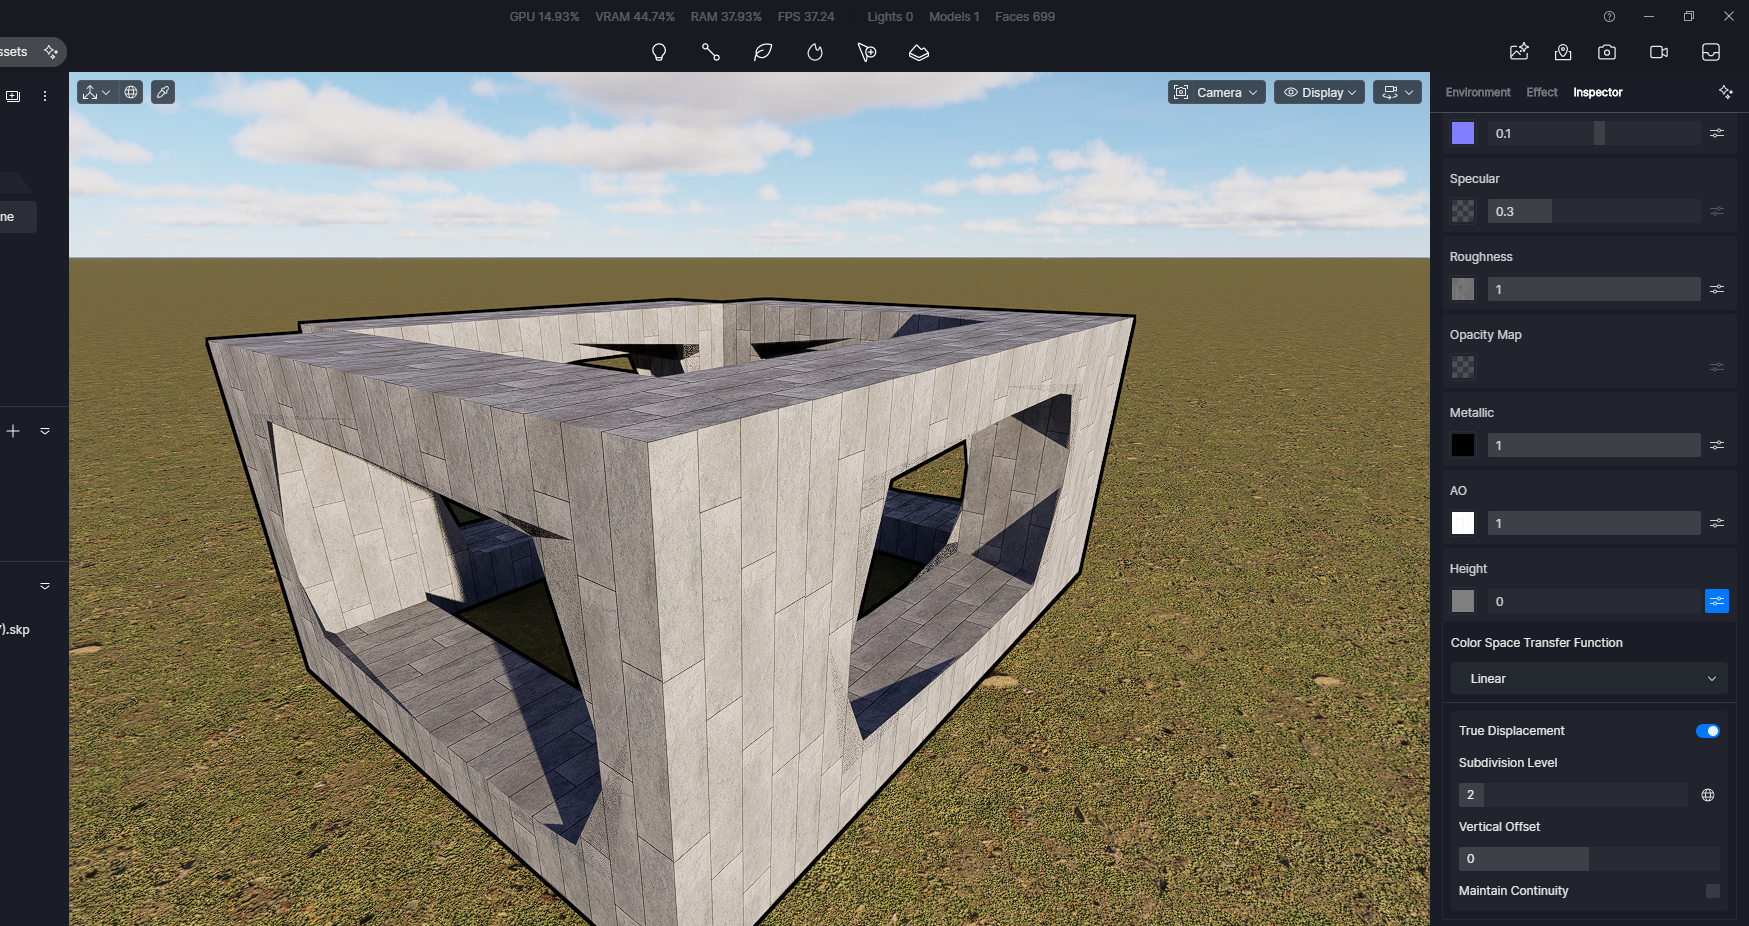Open the Camera dropdown

[1217, 92]
